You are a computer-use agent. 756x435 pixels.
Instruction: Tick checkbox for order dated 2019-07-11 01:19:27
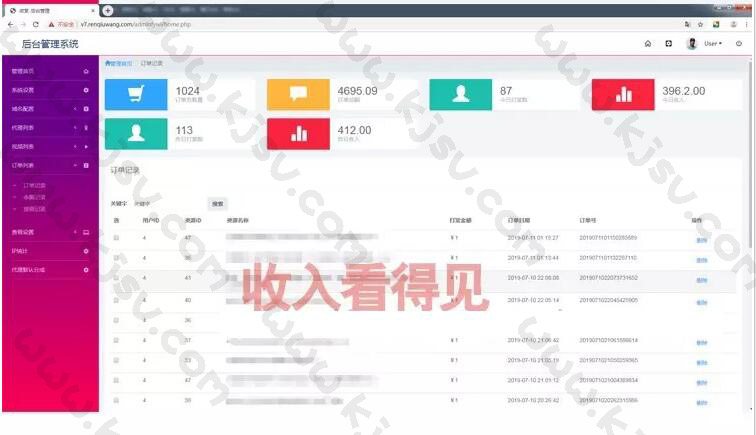pos(116,238)
